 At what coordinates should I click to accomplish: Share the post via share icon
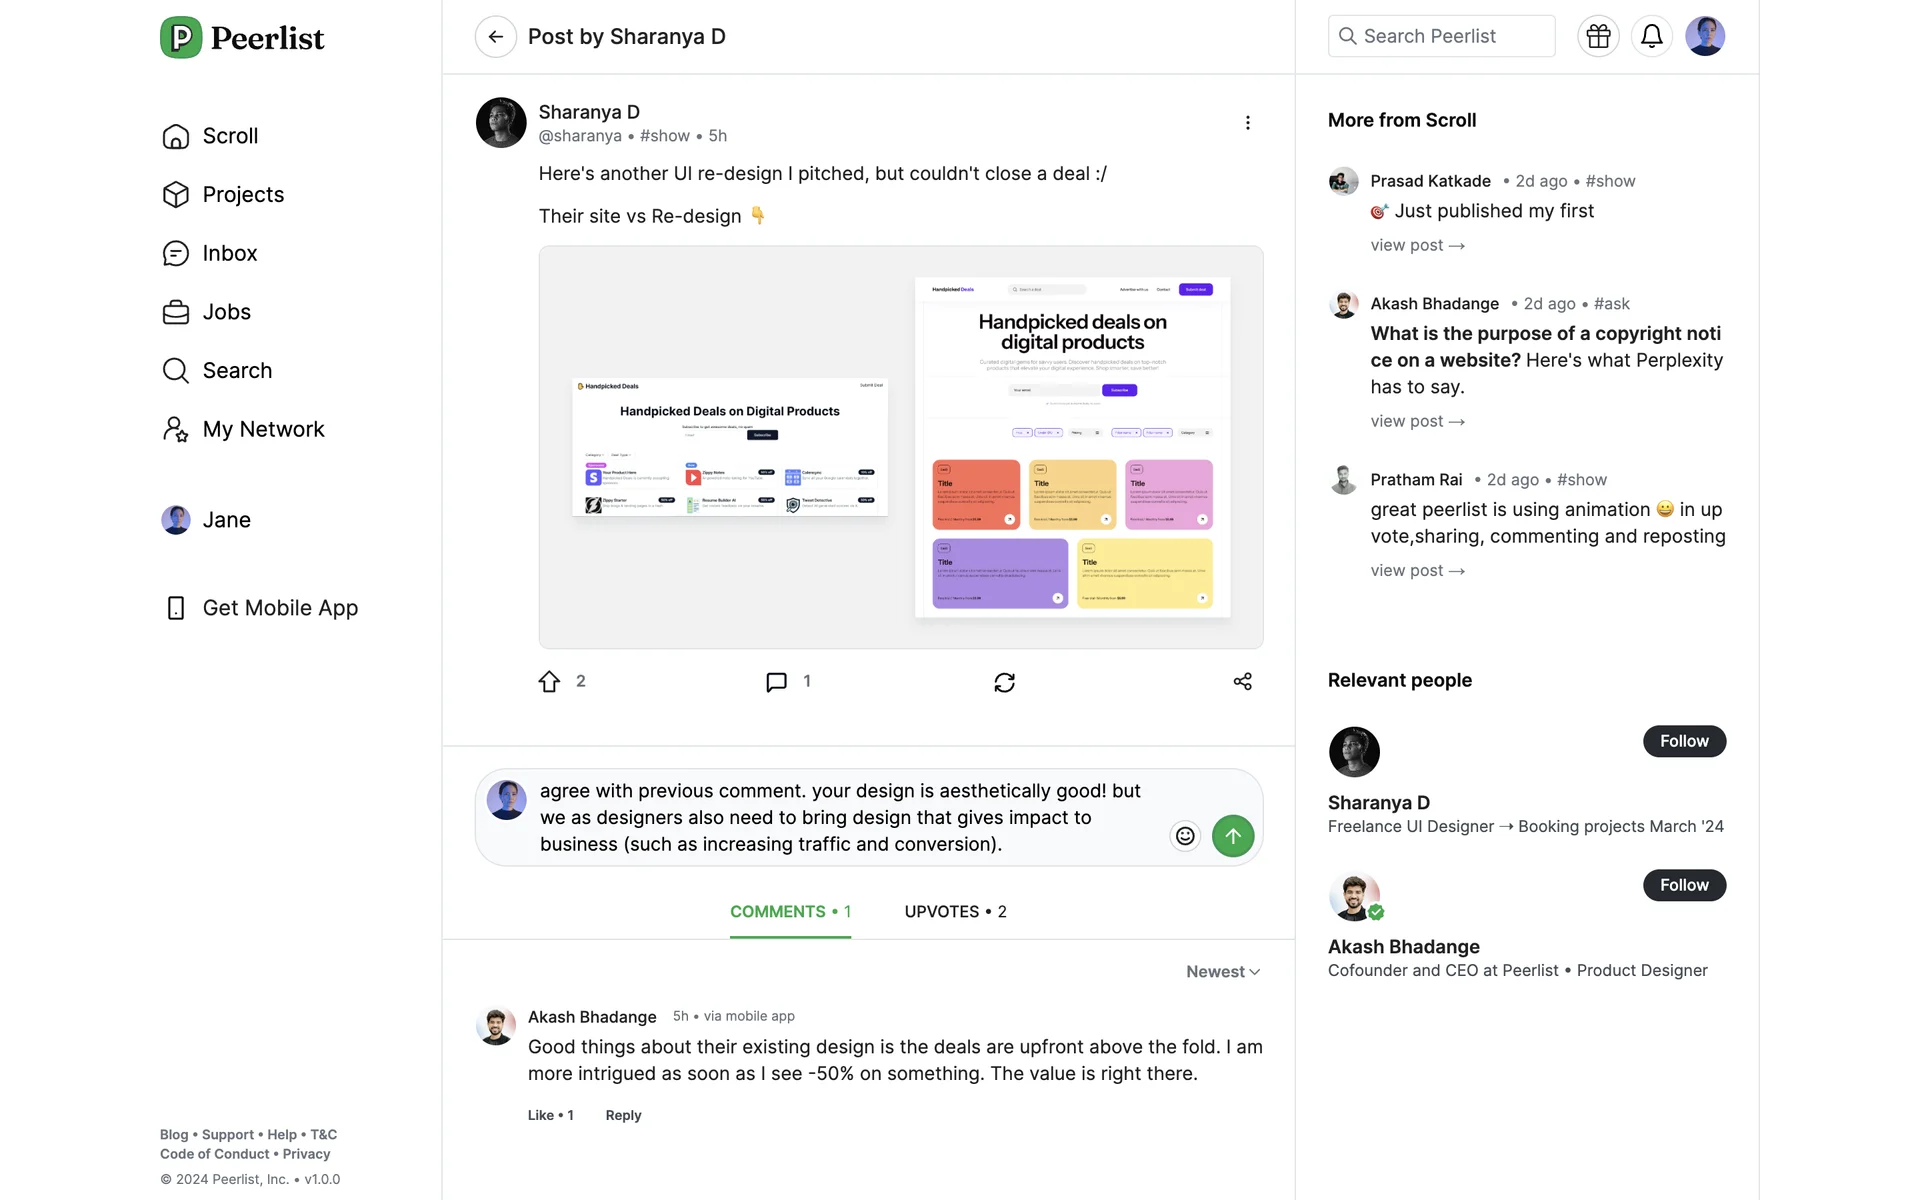[1242, 682]
